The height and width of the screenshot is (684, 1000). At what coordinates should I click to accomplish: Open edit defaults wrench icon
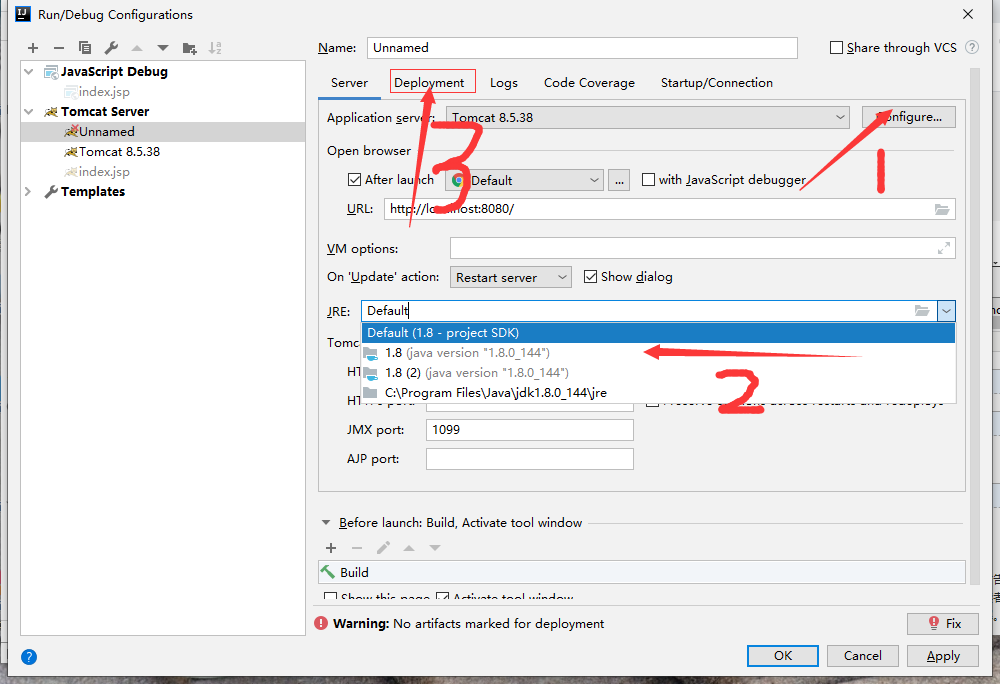pyautogui.click(x=111, y=48)
